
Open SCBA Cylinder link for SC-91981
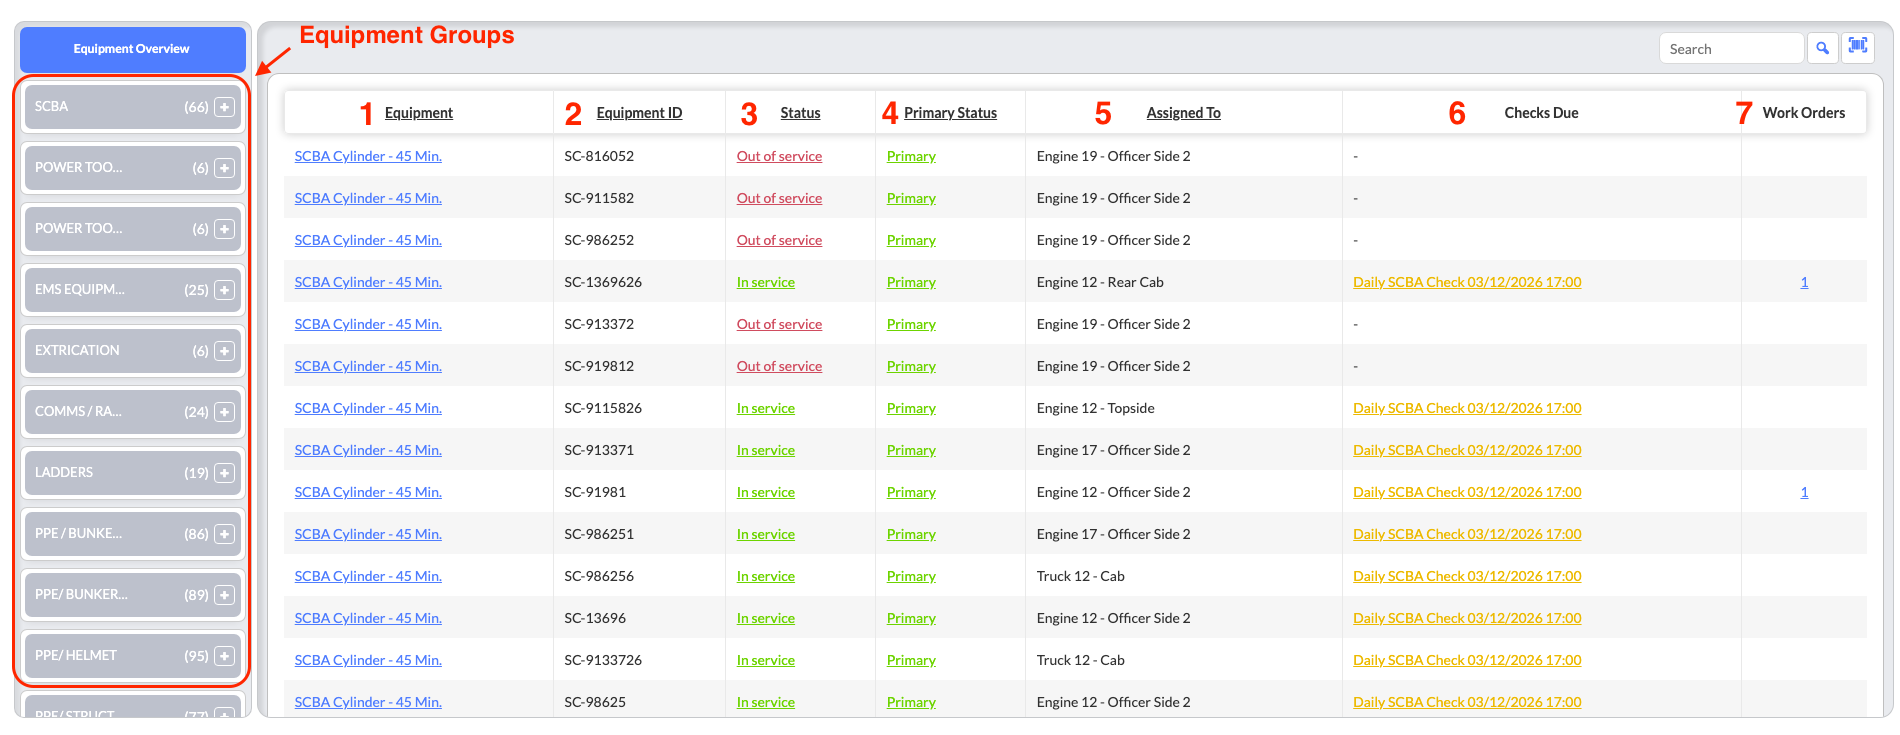tap(368, 492)
